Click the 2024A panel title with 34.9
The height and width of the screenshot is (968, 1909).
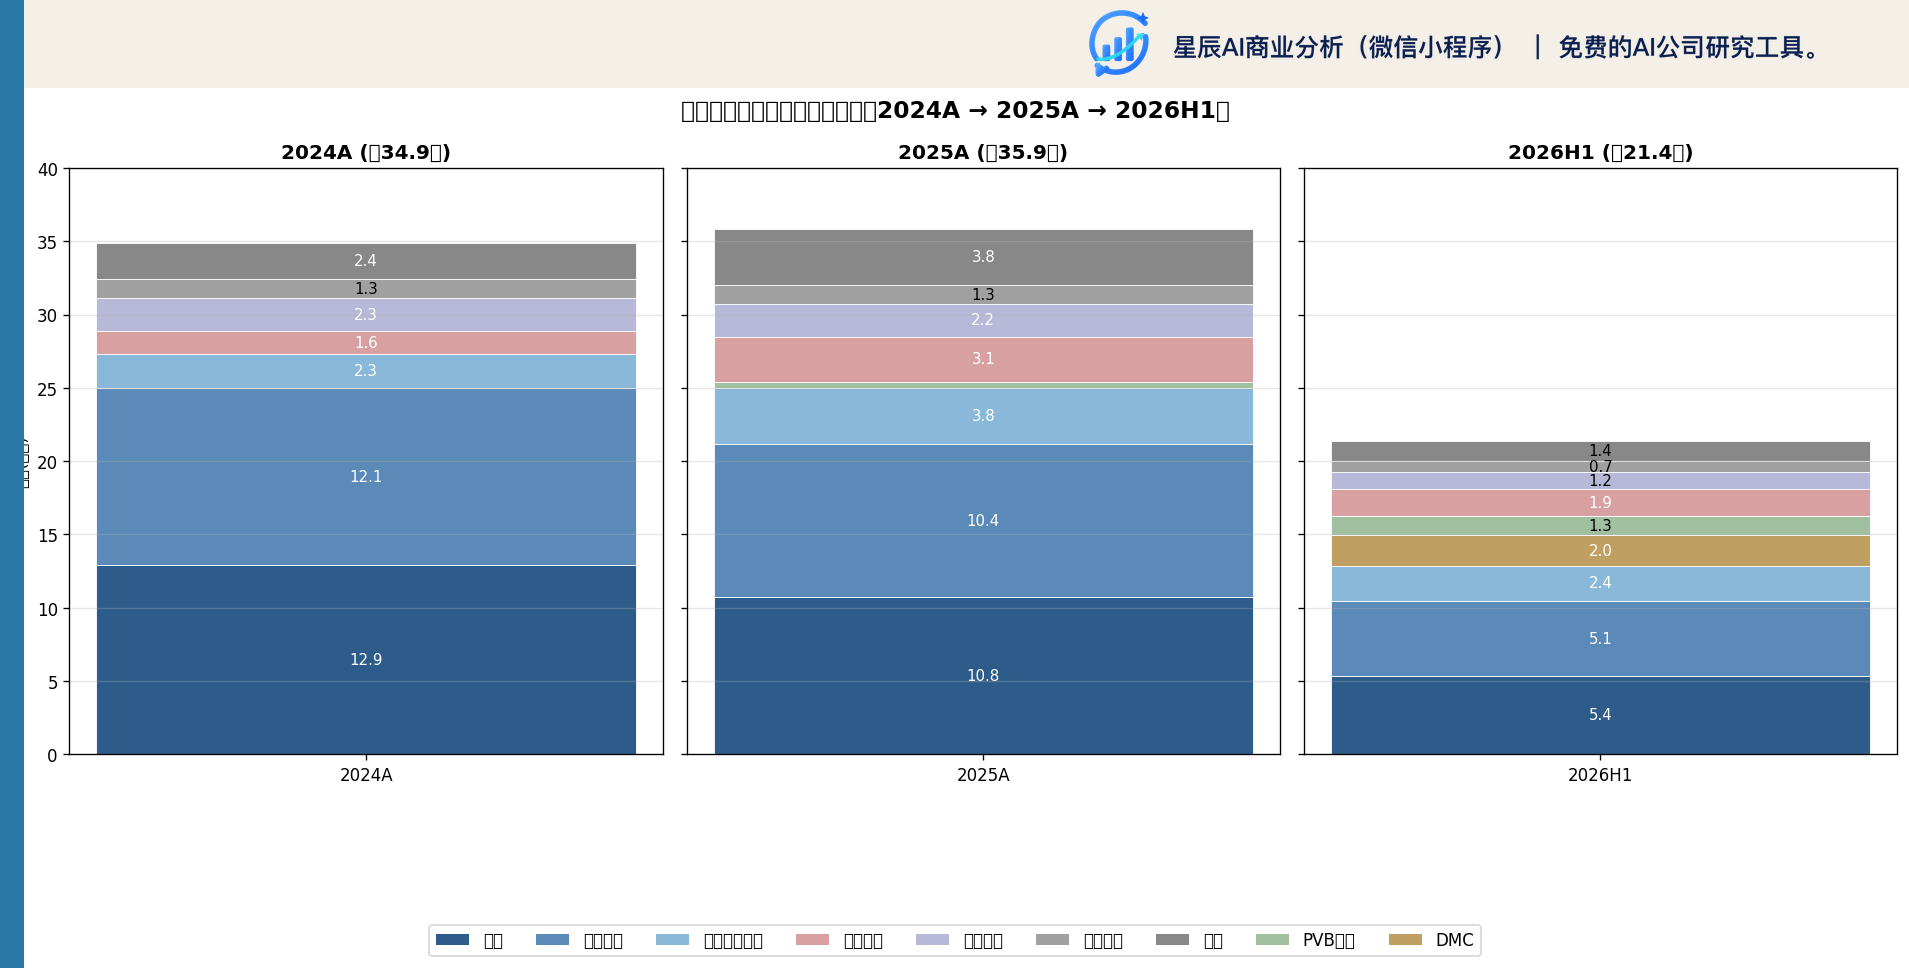coord(366,153)
